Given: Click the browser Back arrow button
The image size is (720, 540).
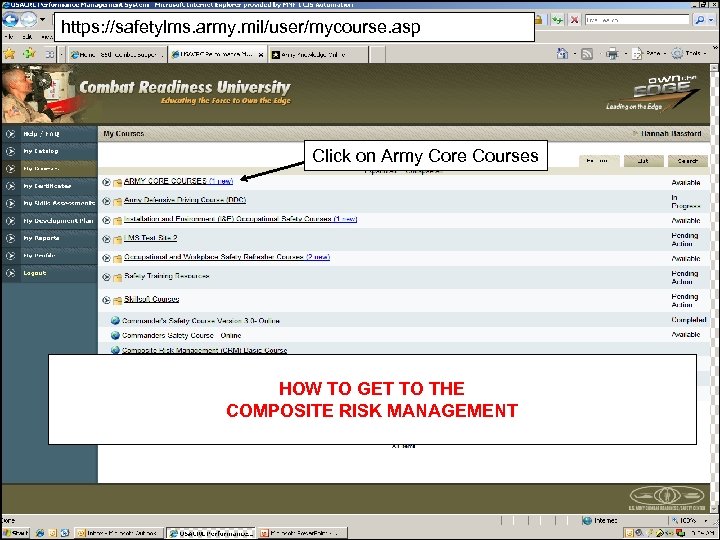Looking at the screenshot, I should pos(10,19).
